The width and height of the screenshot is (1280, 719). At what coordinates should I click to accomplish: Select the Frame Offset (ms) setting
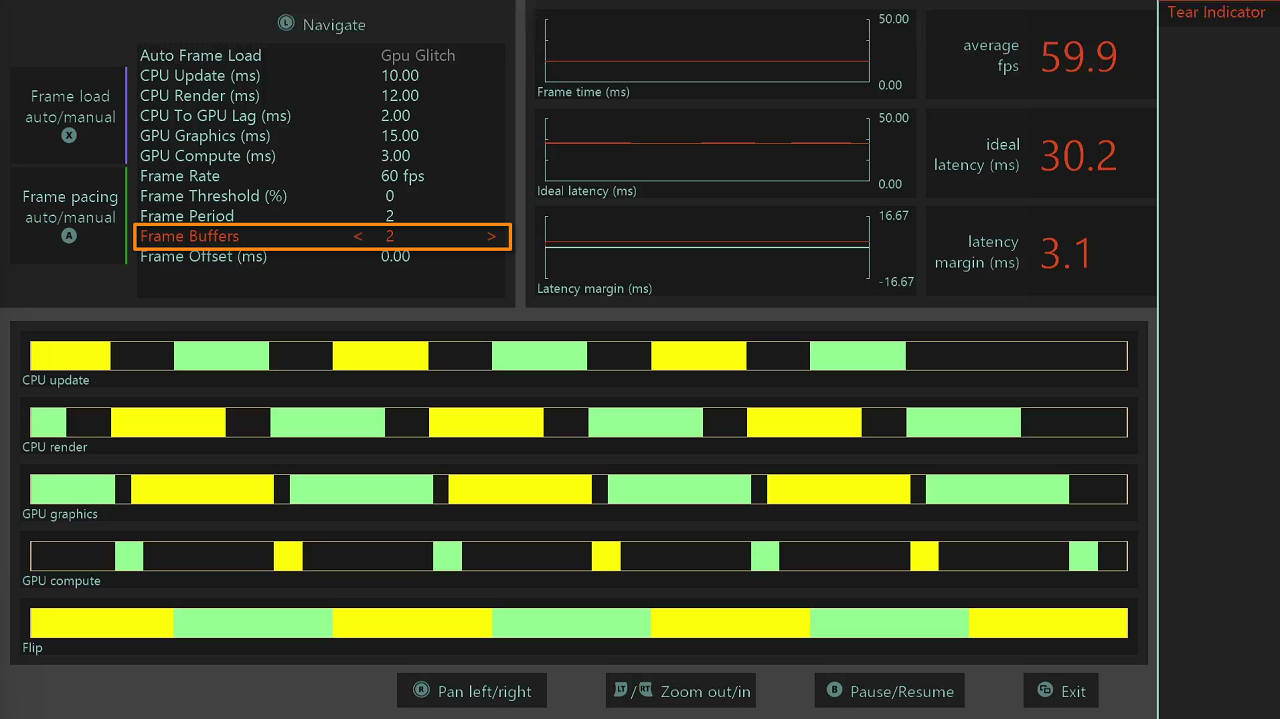[x=321, y=256]
